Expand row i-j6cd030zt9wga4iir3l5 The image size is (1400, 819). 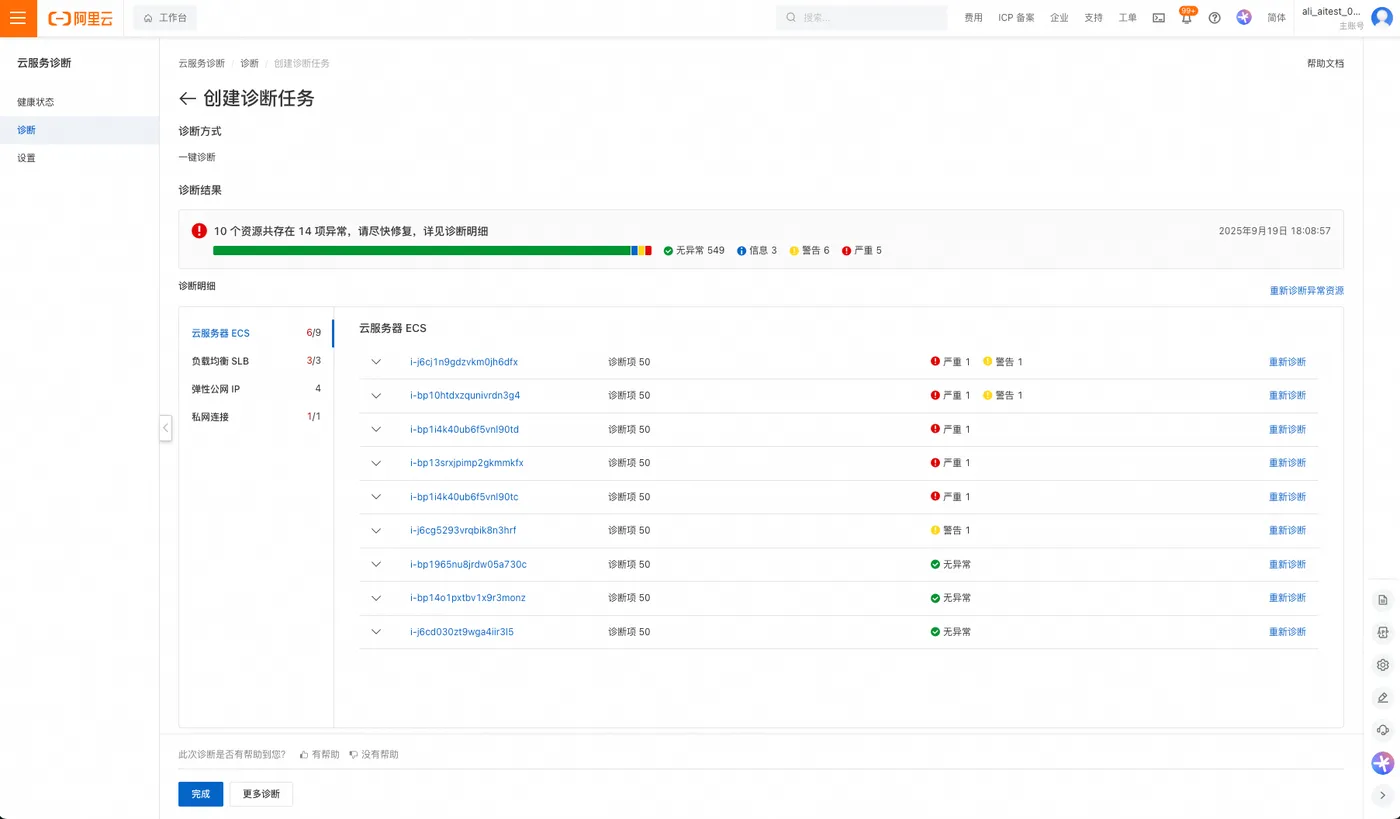pyautogui.click(x=376, y=632)
